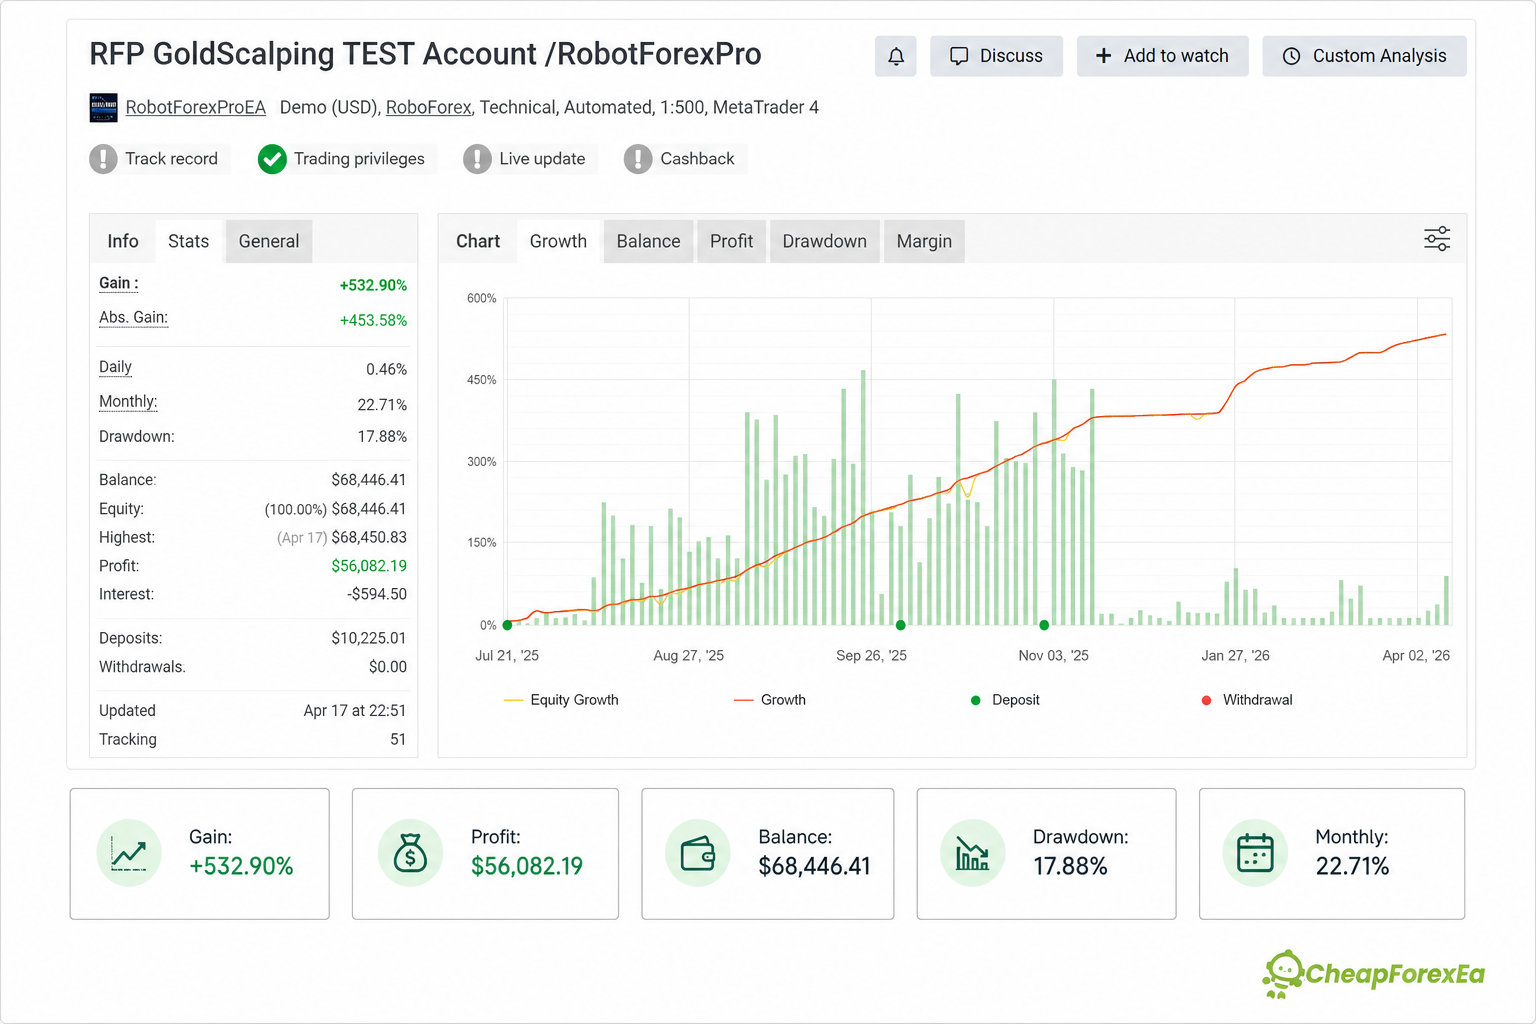Click the late September deposit marker
Screen dimensions: 1536x1024
click(x=901, y=625)
